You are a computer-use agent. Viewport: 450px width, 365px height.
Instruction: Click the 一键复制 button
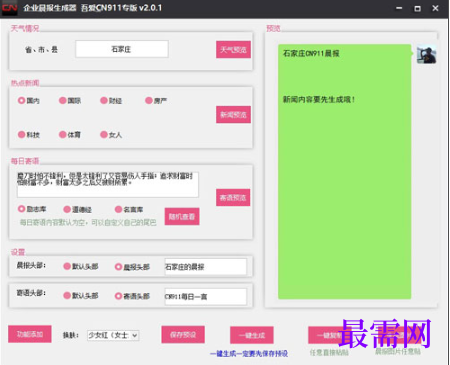point(329,335)
